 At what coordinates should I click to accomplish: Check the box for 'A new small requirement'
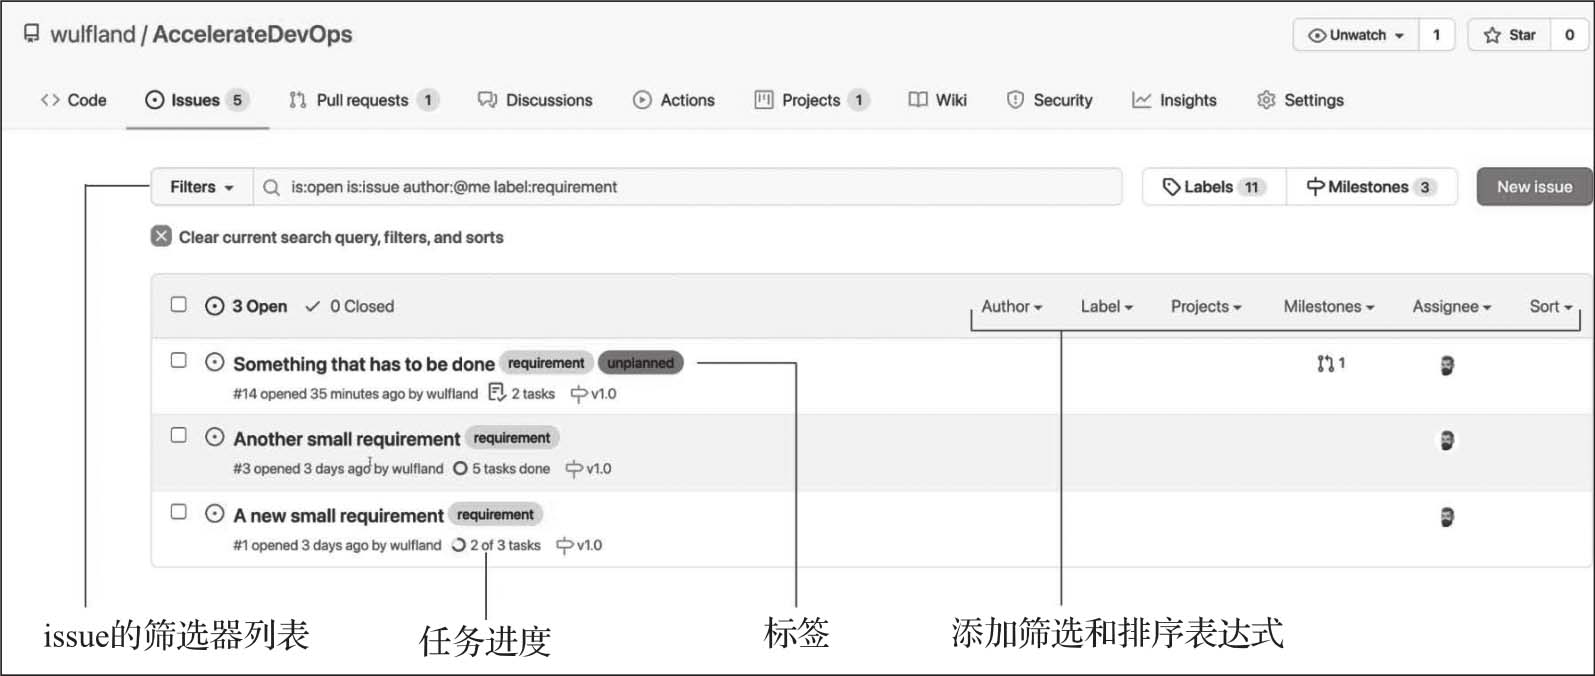coord(178,511)
